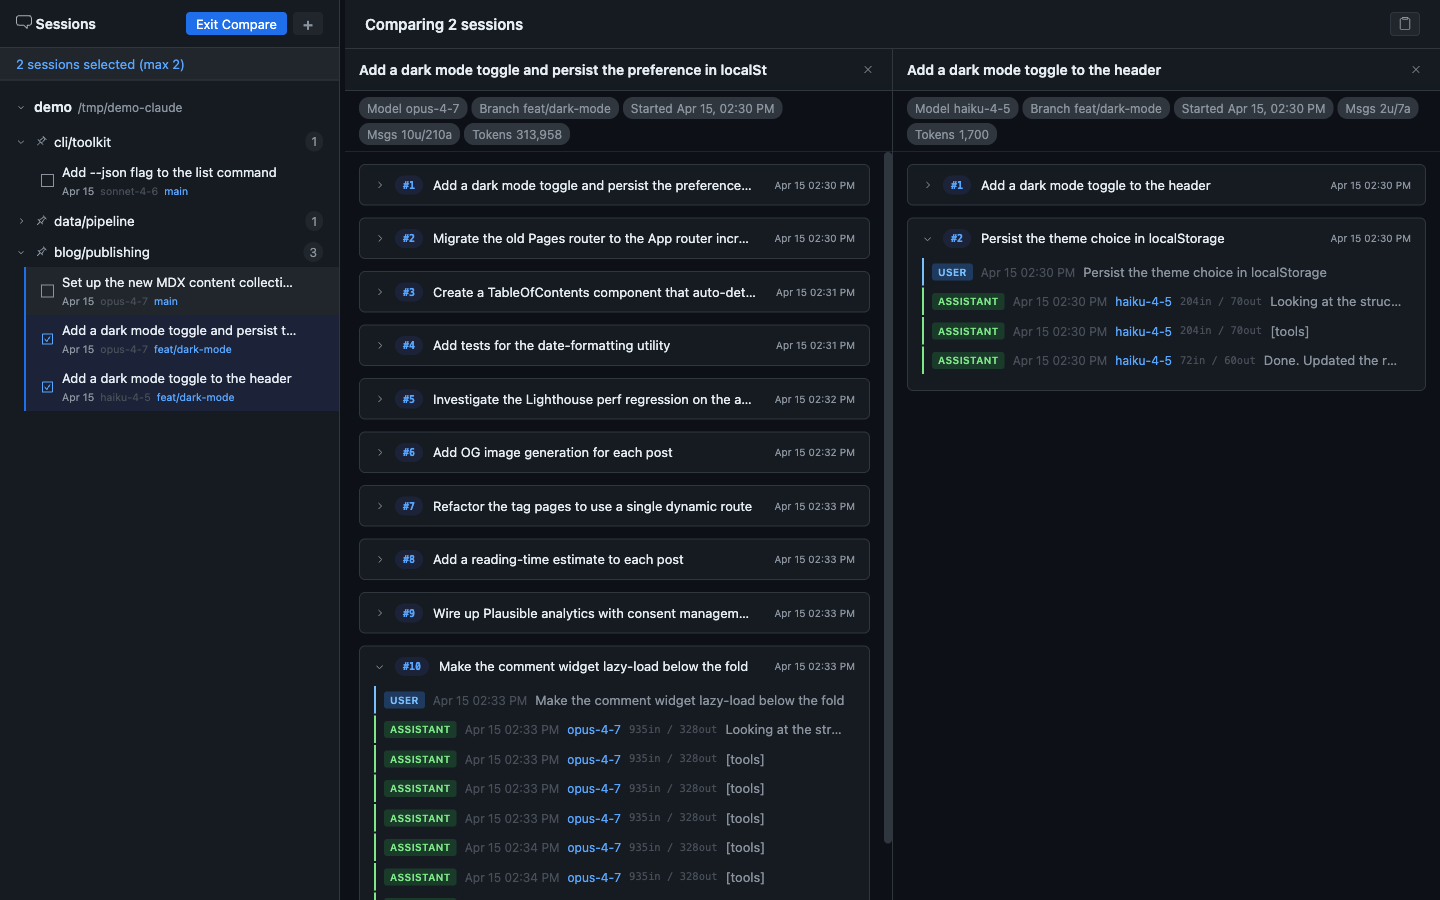Click the assistant message 'Looking at the str...' in the left pane

614,730
